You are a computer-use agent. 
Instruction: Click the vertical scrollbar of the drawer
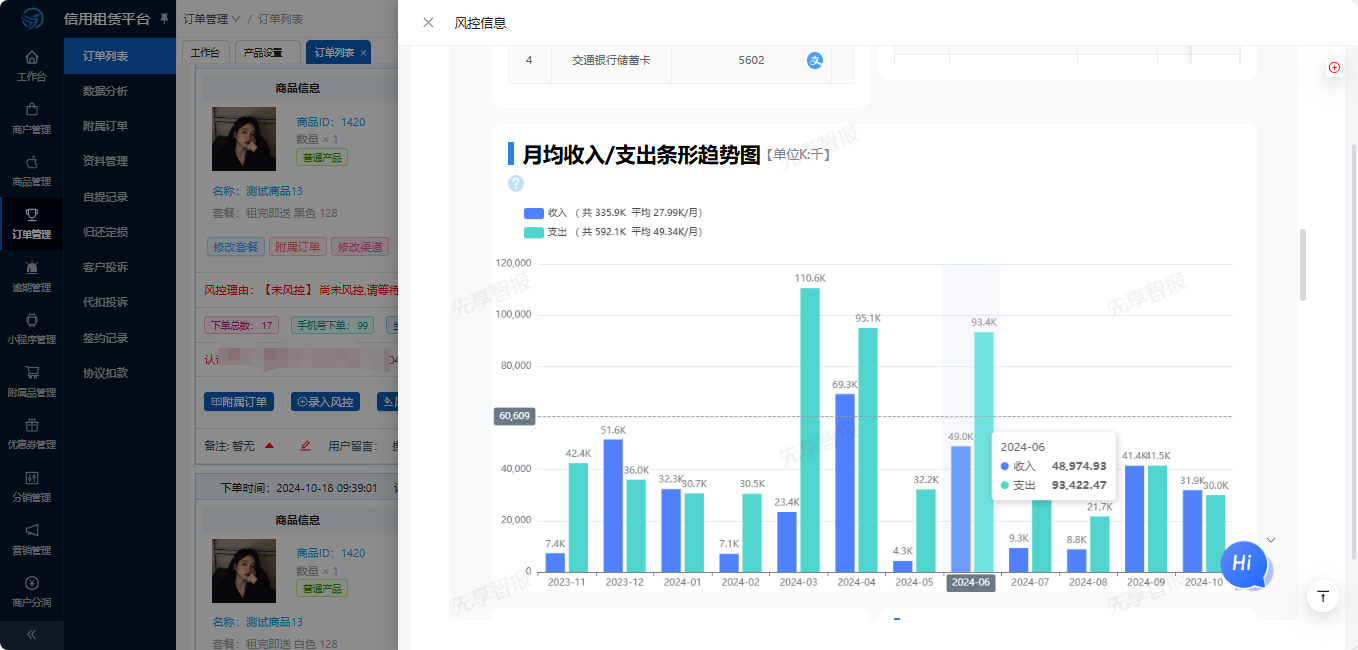[x=1302, y=265]
